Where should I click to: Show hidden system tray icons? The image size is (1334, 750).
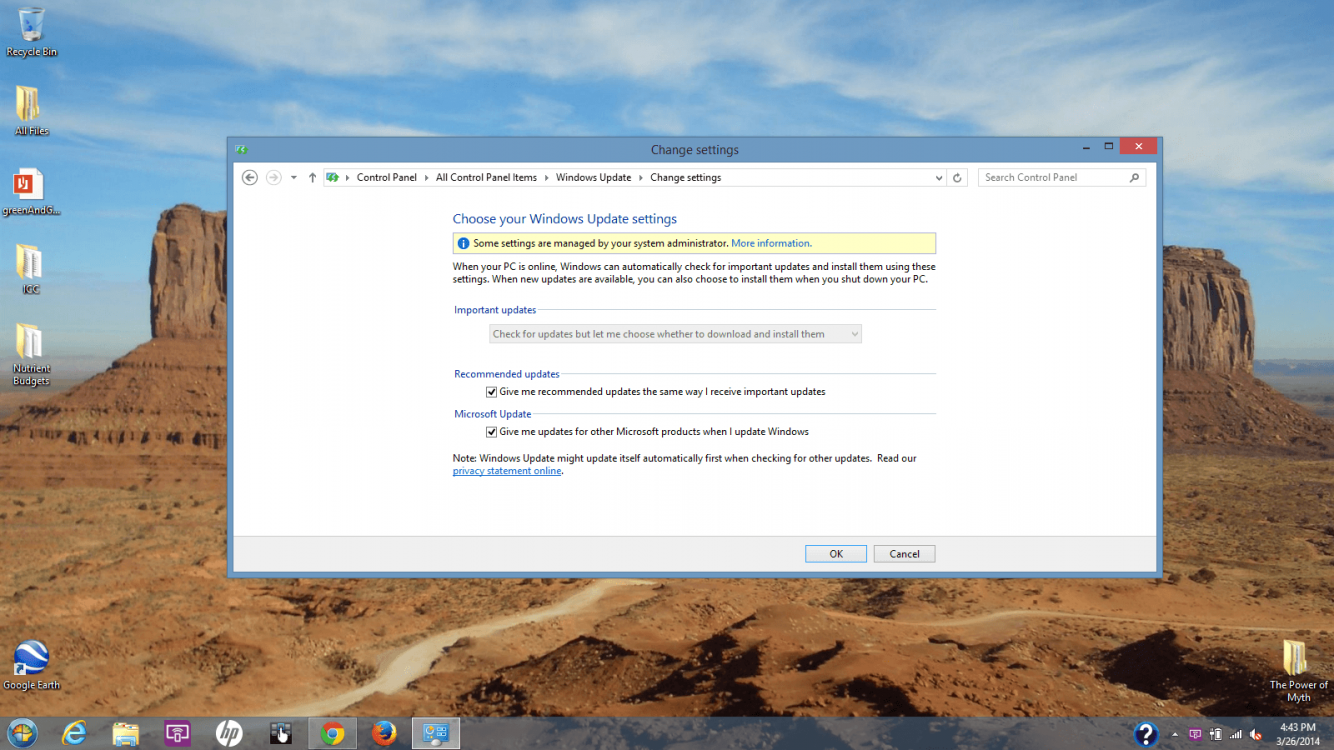[1175, 735]
